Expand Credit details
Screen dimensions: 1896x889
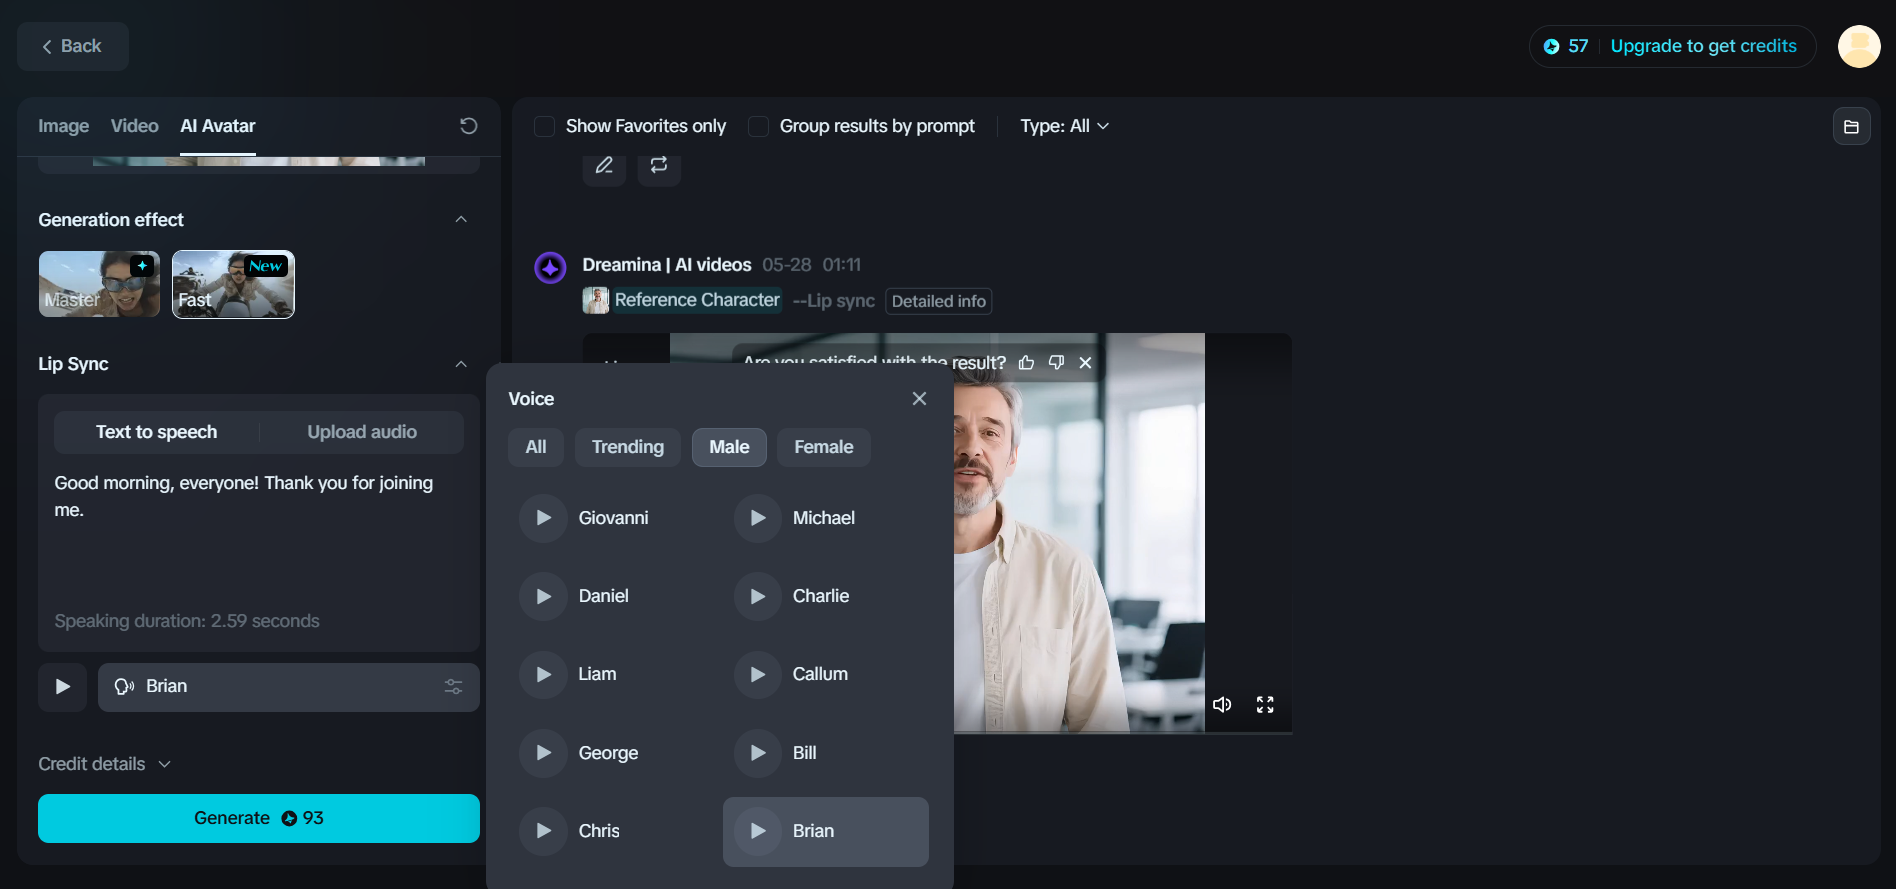[x=104, y=764]
